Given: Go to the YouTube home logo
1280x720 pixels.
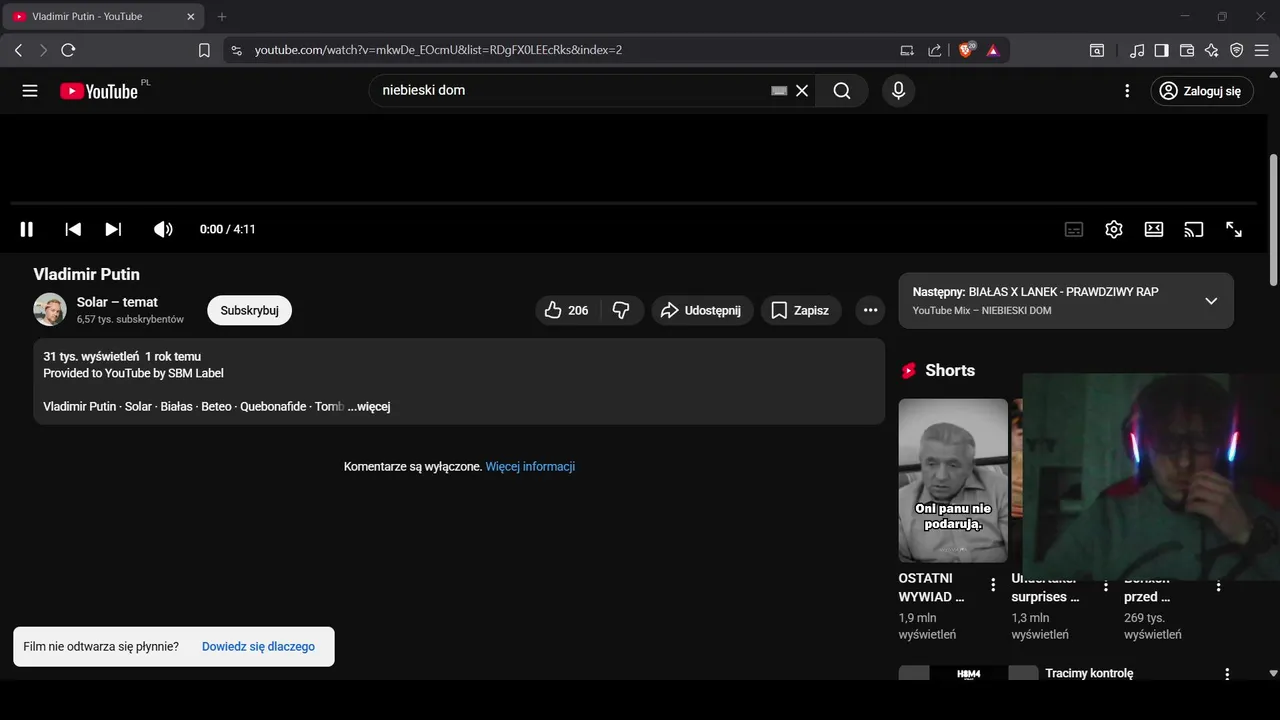Looking at the screenshot, I should [98, 91].
